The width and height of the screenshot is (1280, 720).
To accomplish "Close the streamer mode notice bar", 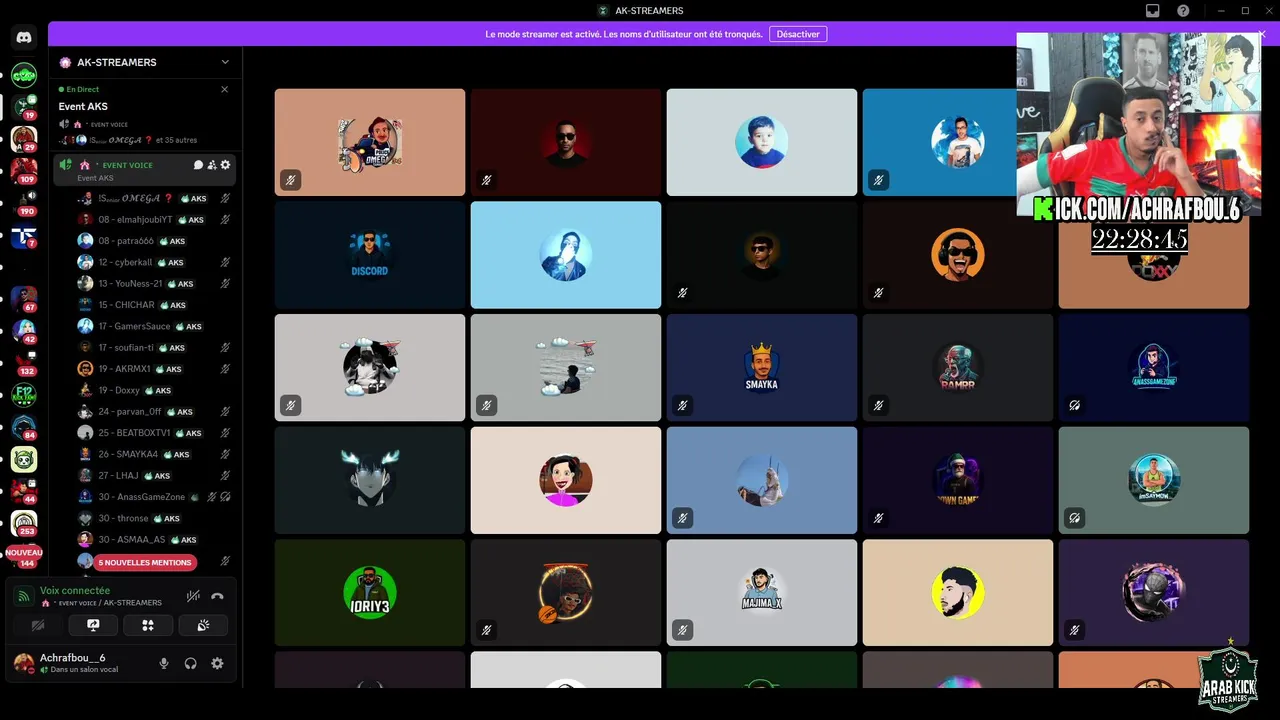I will tap(1262, 34).
